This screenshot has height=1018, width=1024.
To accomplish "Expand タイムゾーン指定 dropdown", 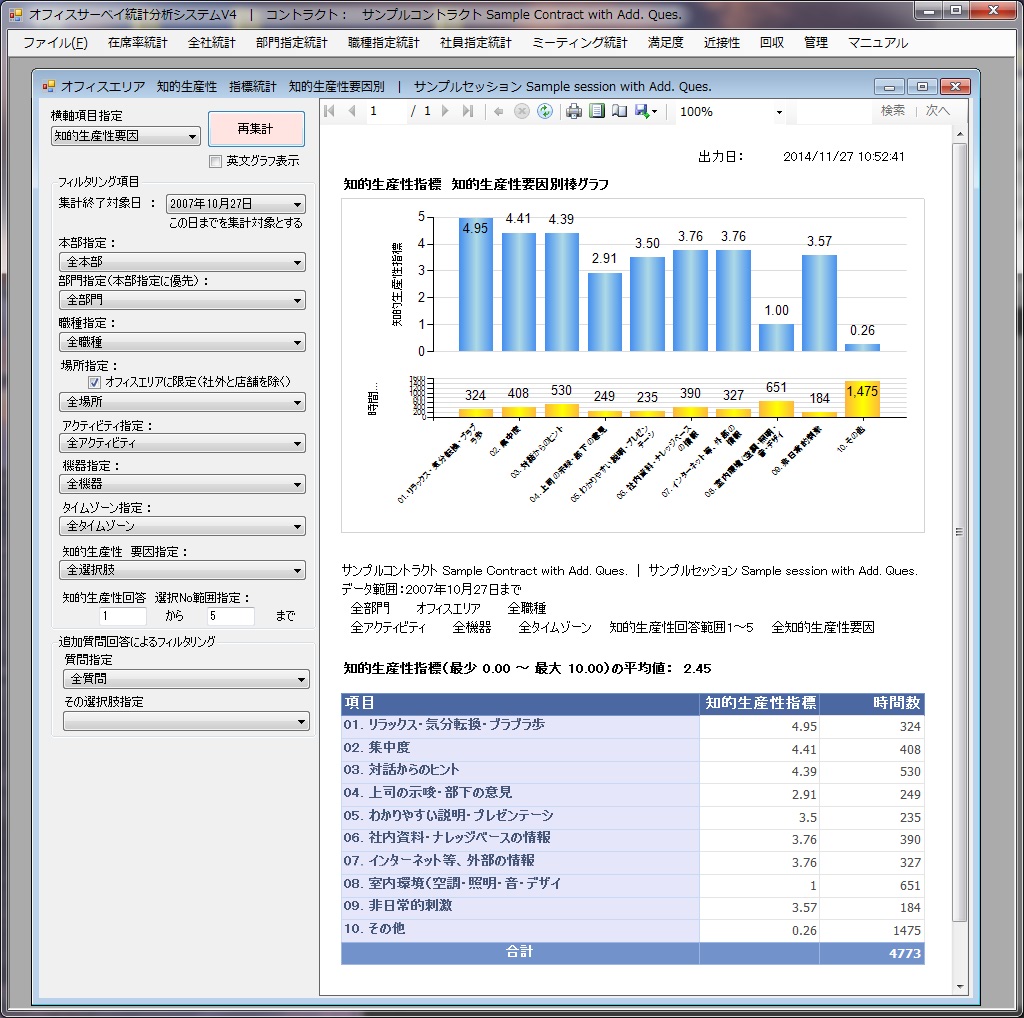I will (182, 526).
